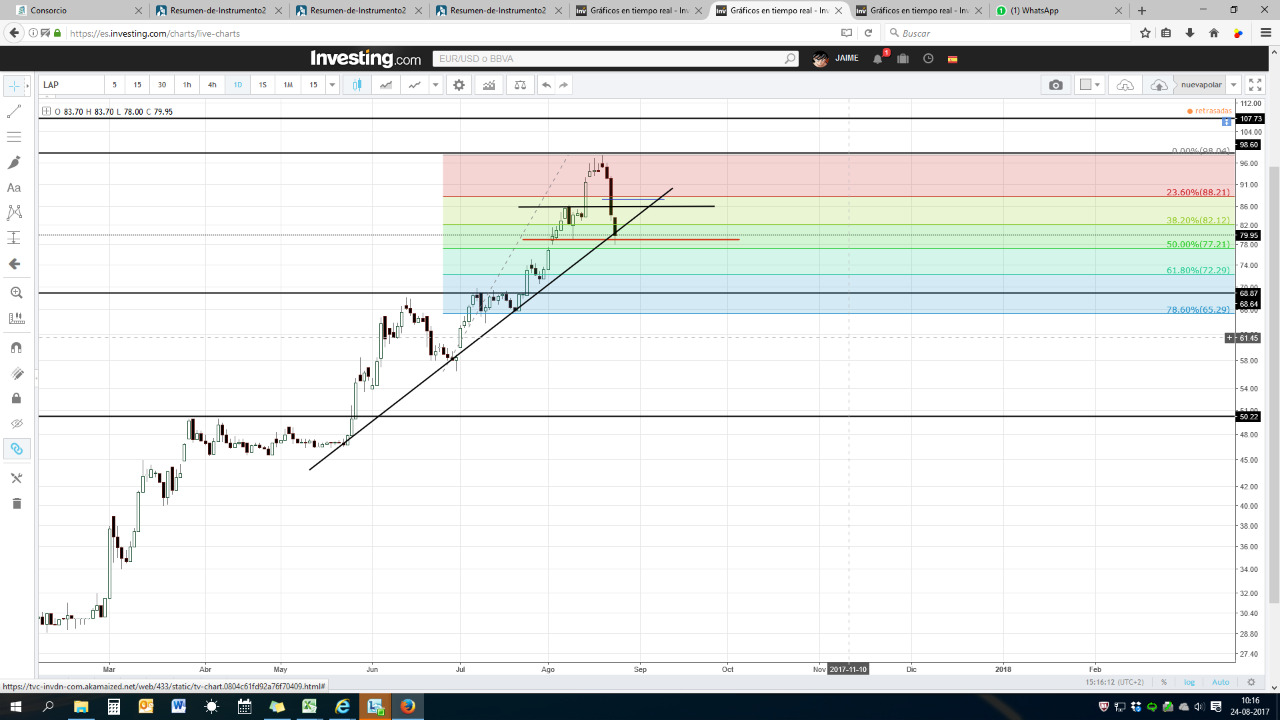Save chart layout to cloud

point(1159,85)
